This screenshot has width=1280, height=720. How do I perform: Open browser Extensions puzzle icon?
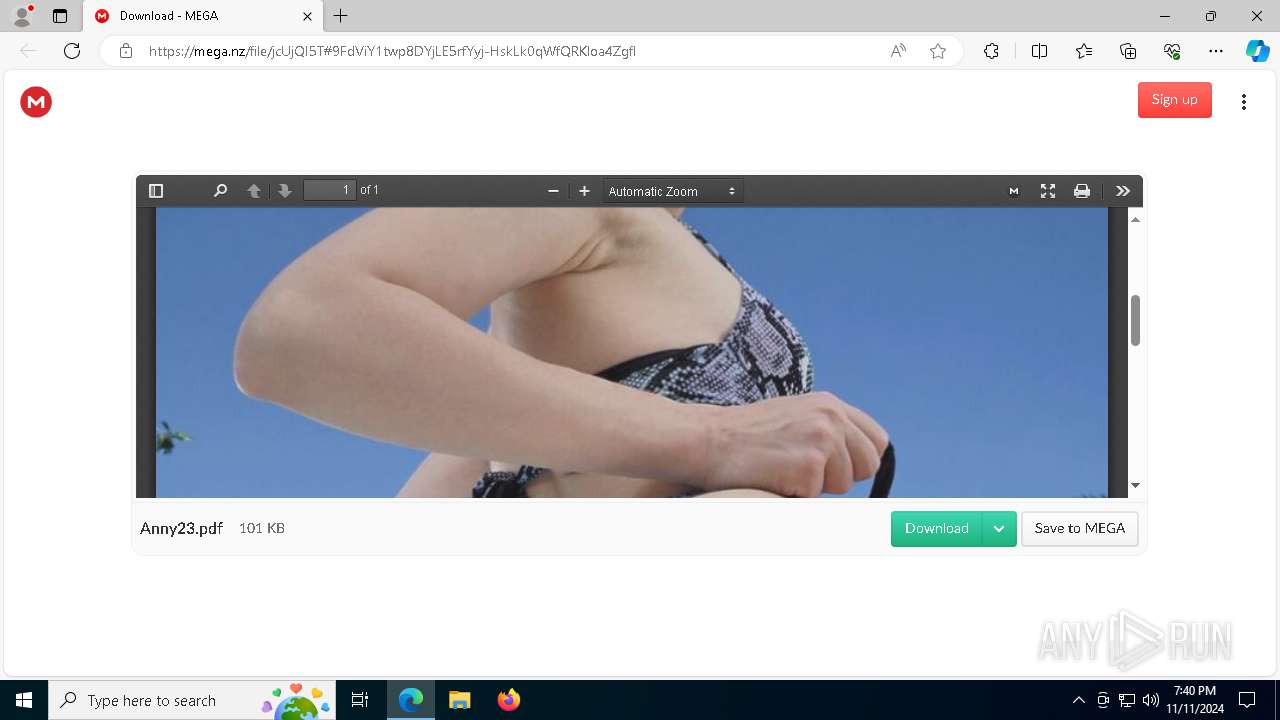click(x=991, y=51)
